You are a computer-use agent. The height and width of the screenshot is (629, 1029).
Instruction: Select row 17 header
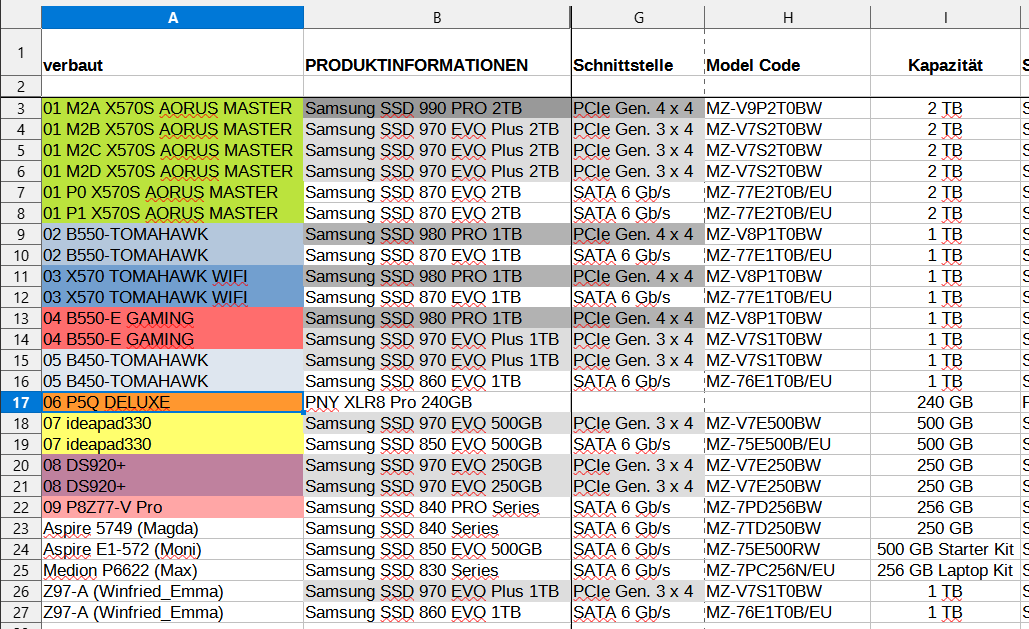click(x=20, y=402)
